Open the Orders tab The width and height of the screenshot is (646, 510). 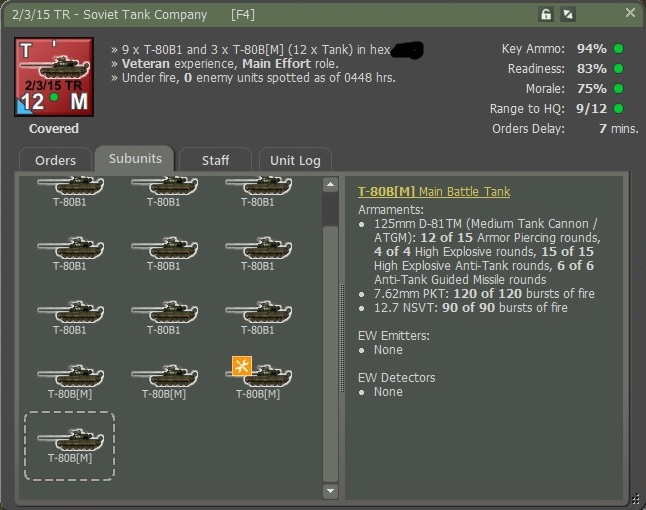coord(55,160)
